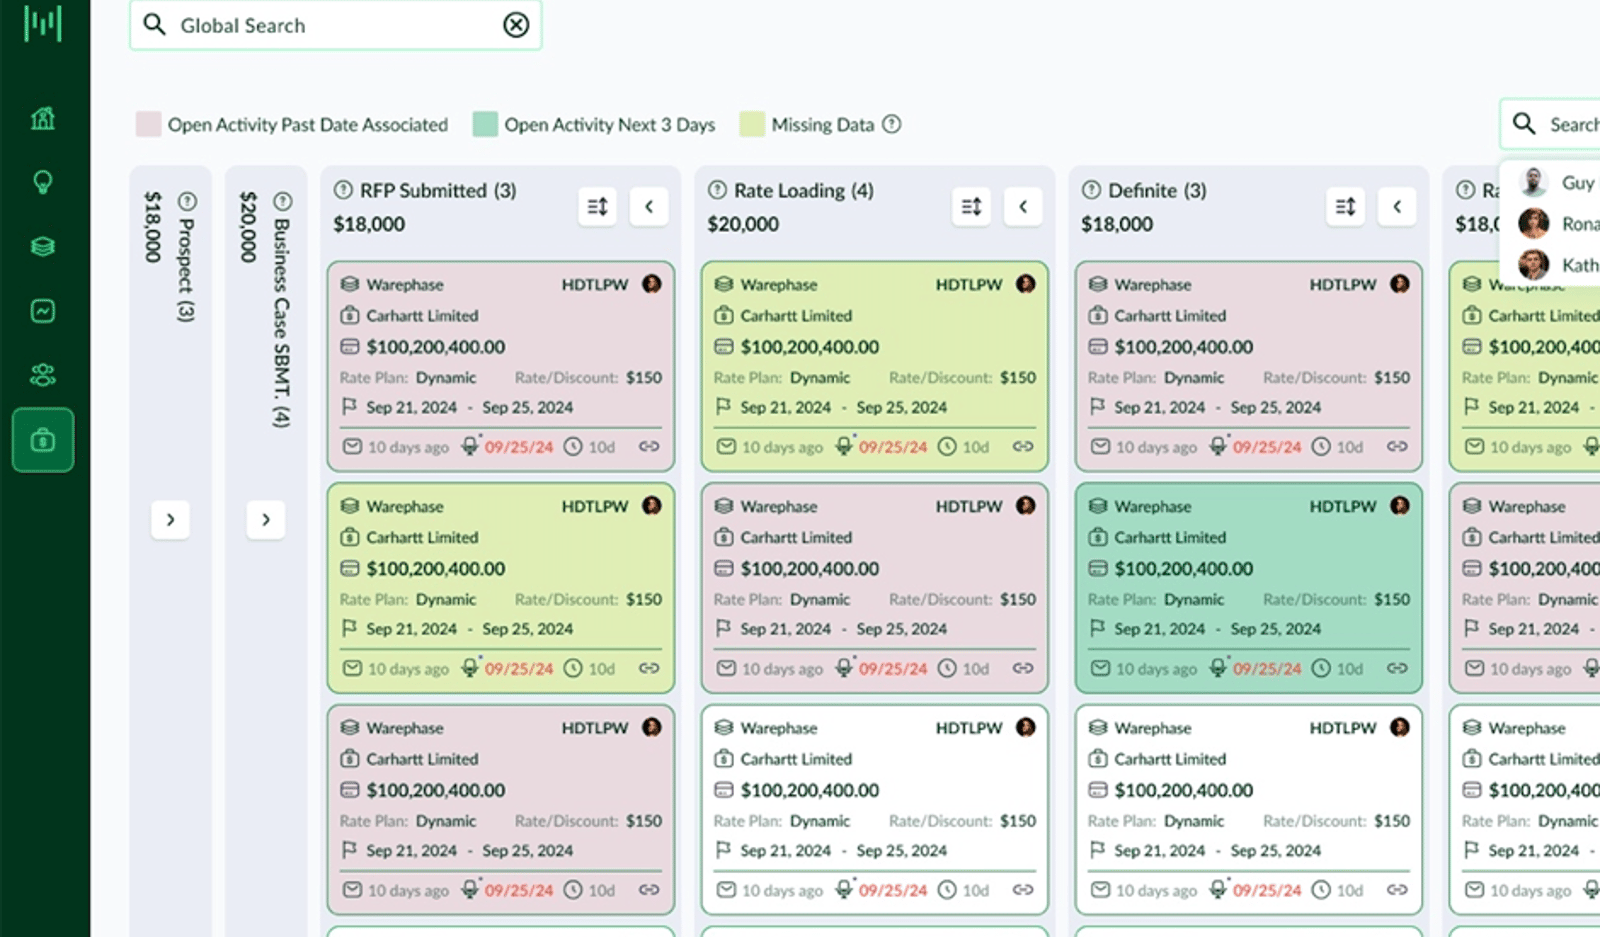Click the info icon beside Definite
Screen dimensions: 1600x937
click(1091, 190)
